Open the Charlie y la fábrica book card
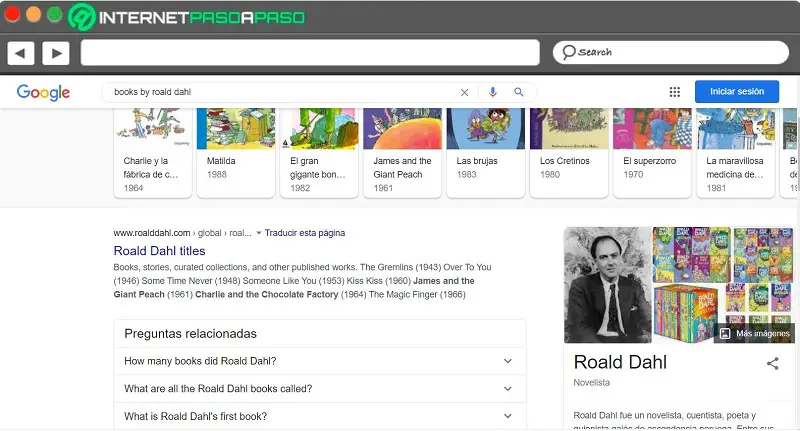800x431 pixels. [x=153, y=153]
